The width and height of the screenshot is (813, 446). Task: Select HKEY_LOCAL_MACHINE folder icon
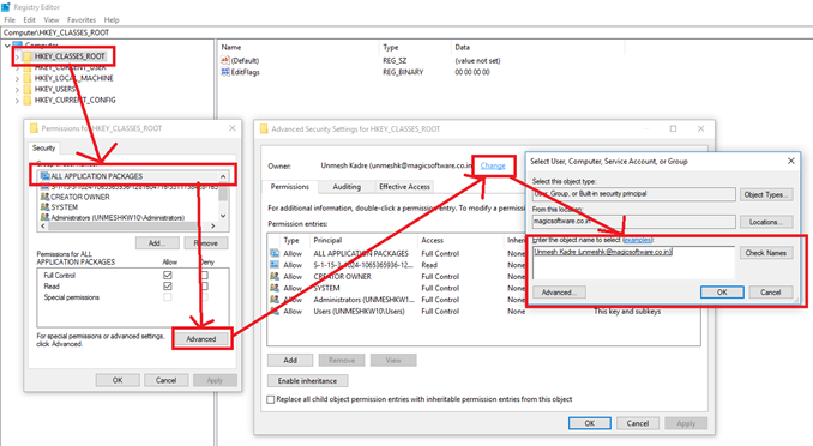[x=27, y=78]
